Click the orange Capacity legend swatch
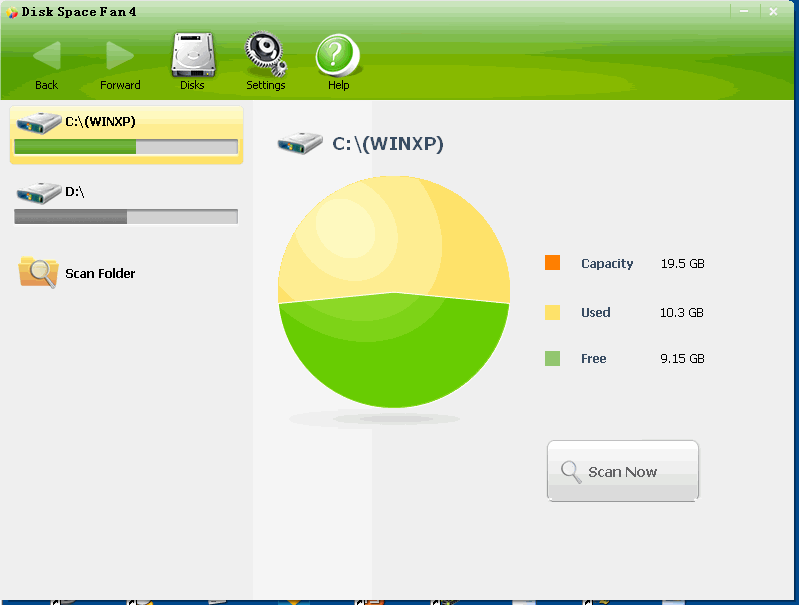 click(553, 263)
